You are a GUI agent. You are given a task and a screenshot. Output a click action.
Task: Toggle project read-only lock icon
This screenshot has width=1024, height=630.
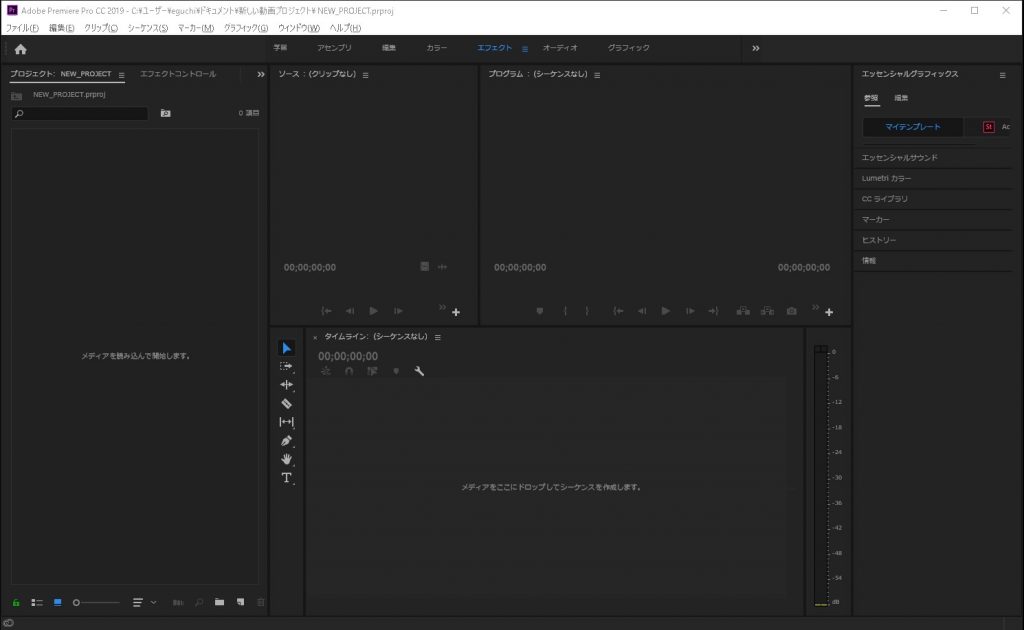pyautogui.click(x=16, y=602)
